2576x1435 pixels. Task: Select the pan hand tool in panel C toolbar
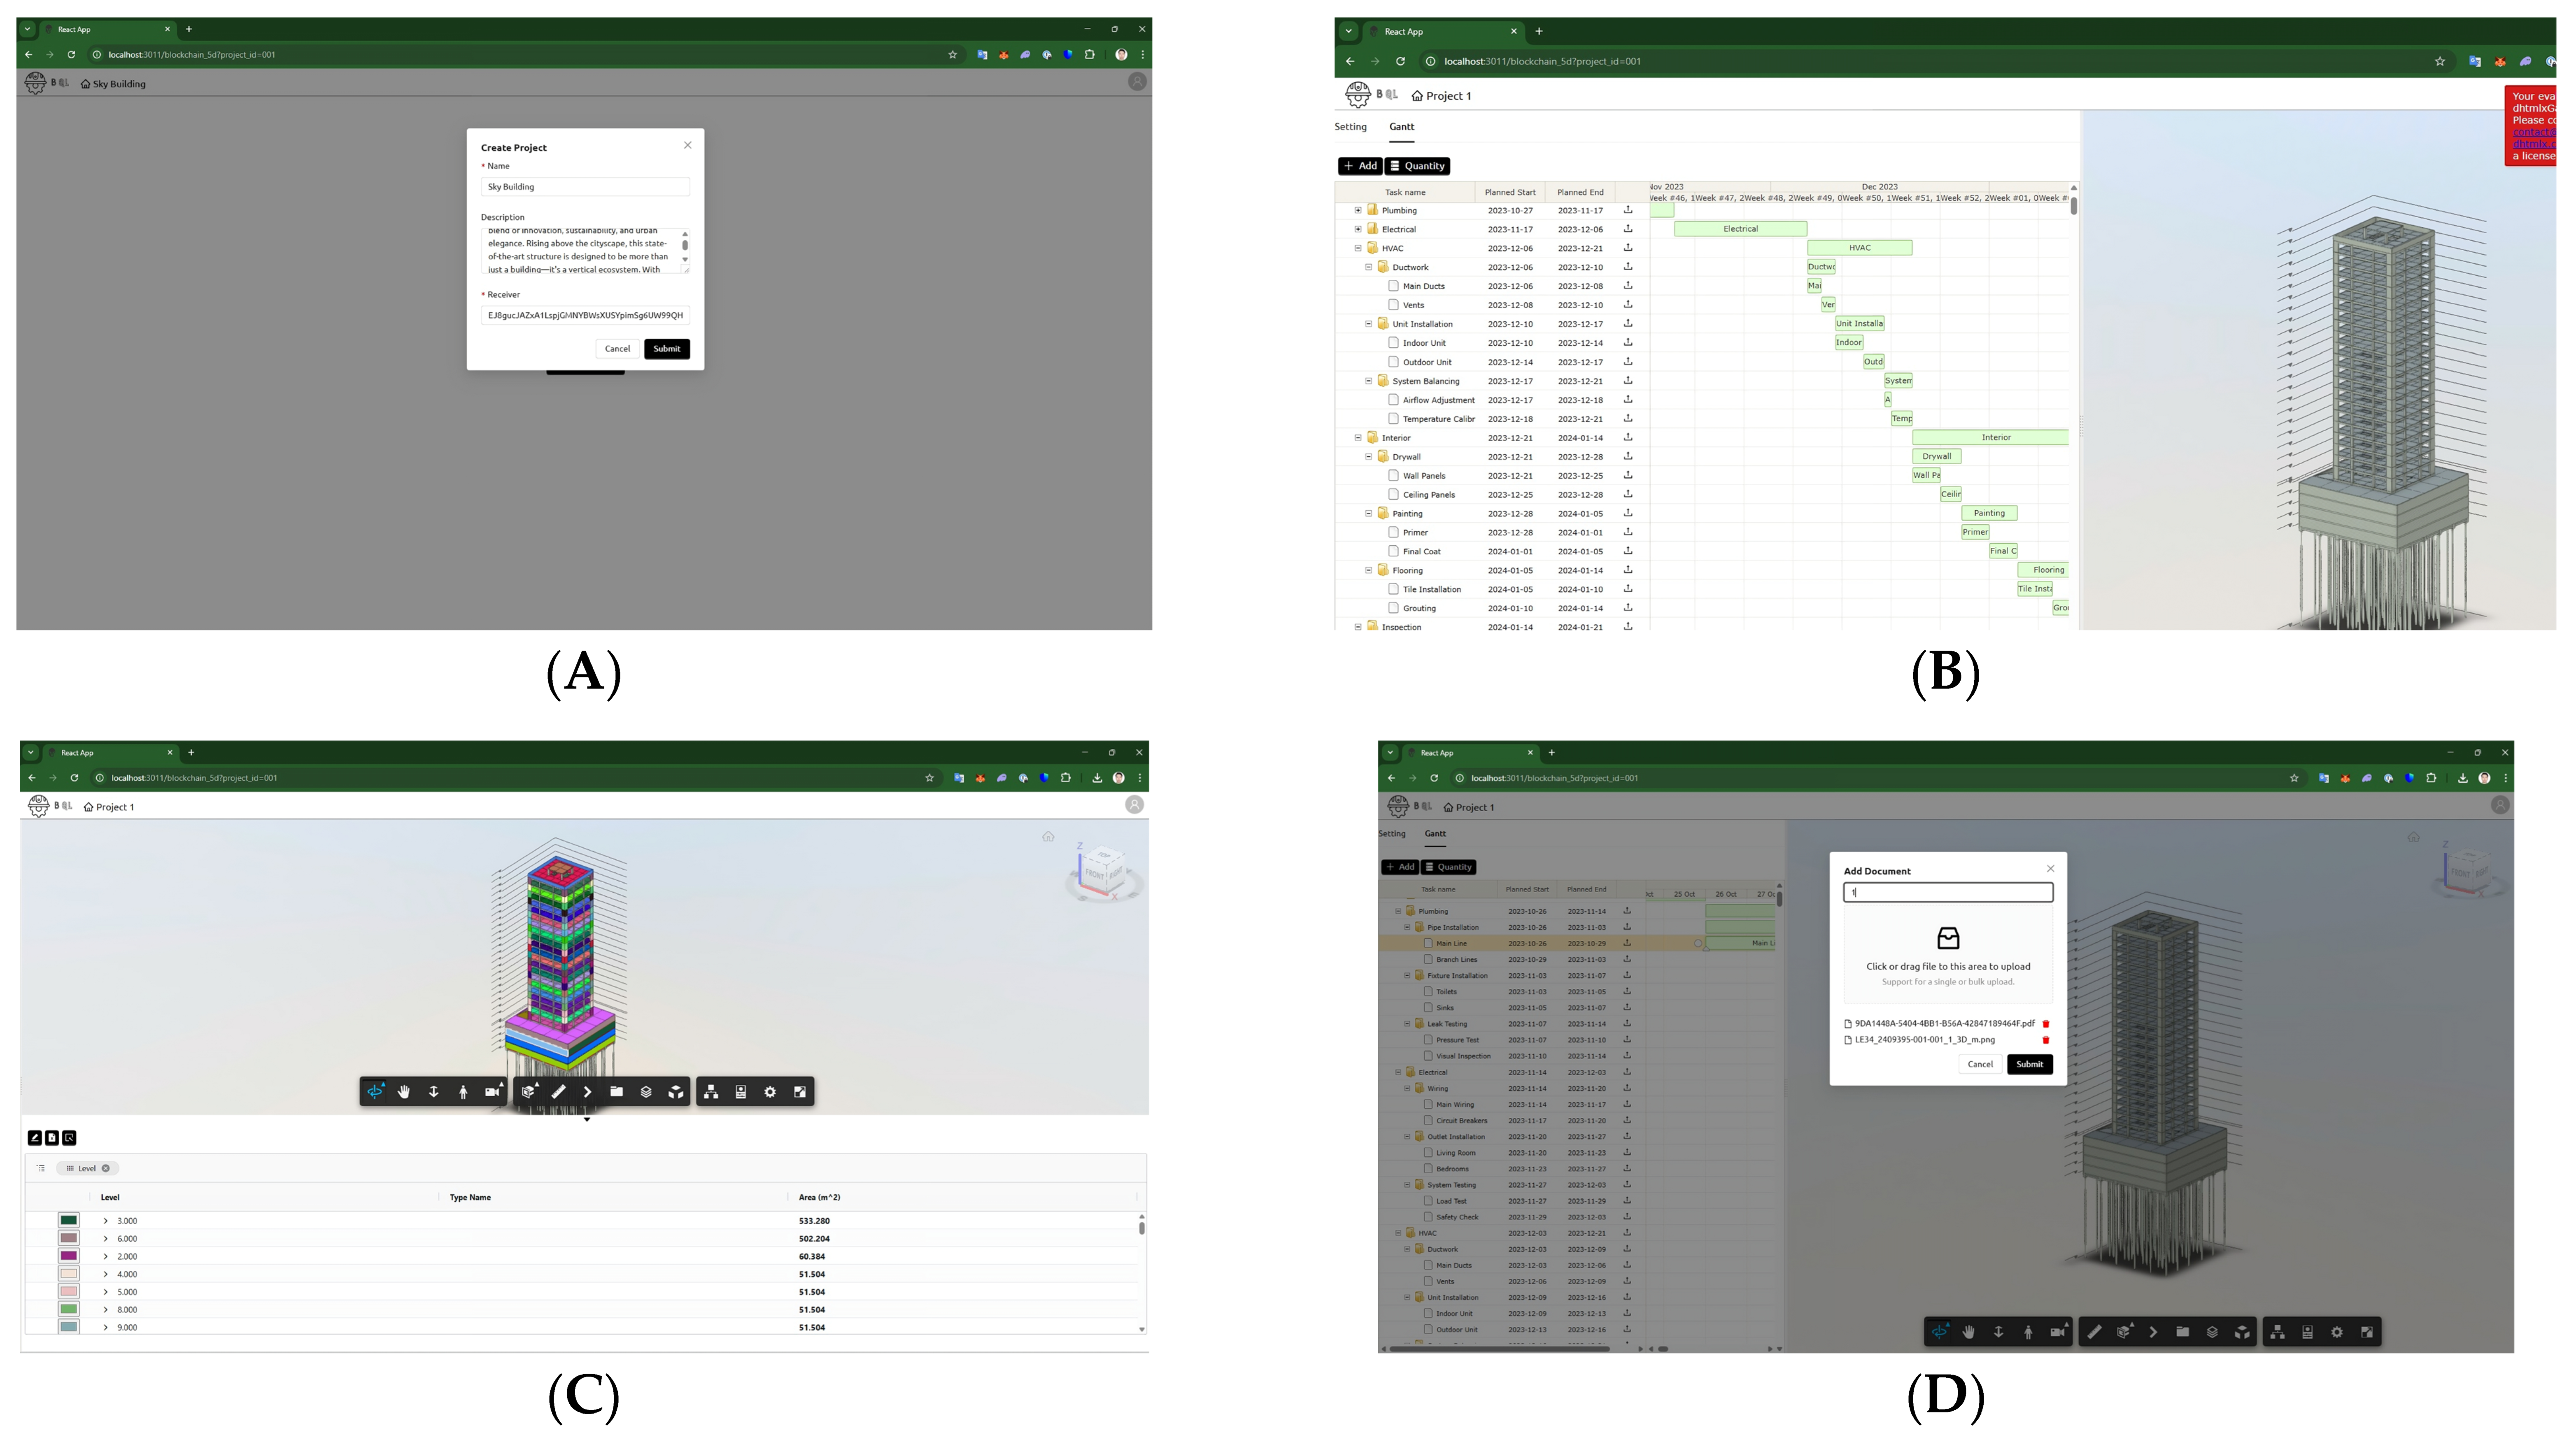coord(404,1092)
